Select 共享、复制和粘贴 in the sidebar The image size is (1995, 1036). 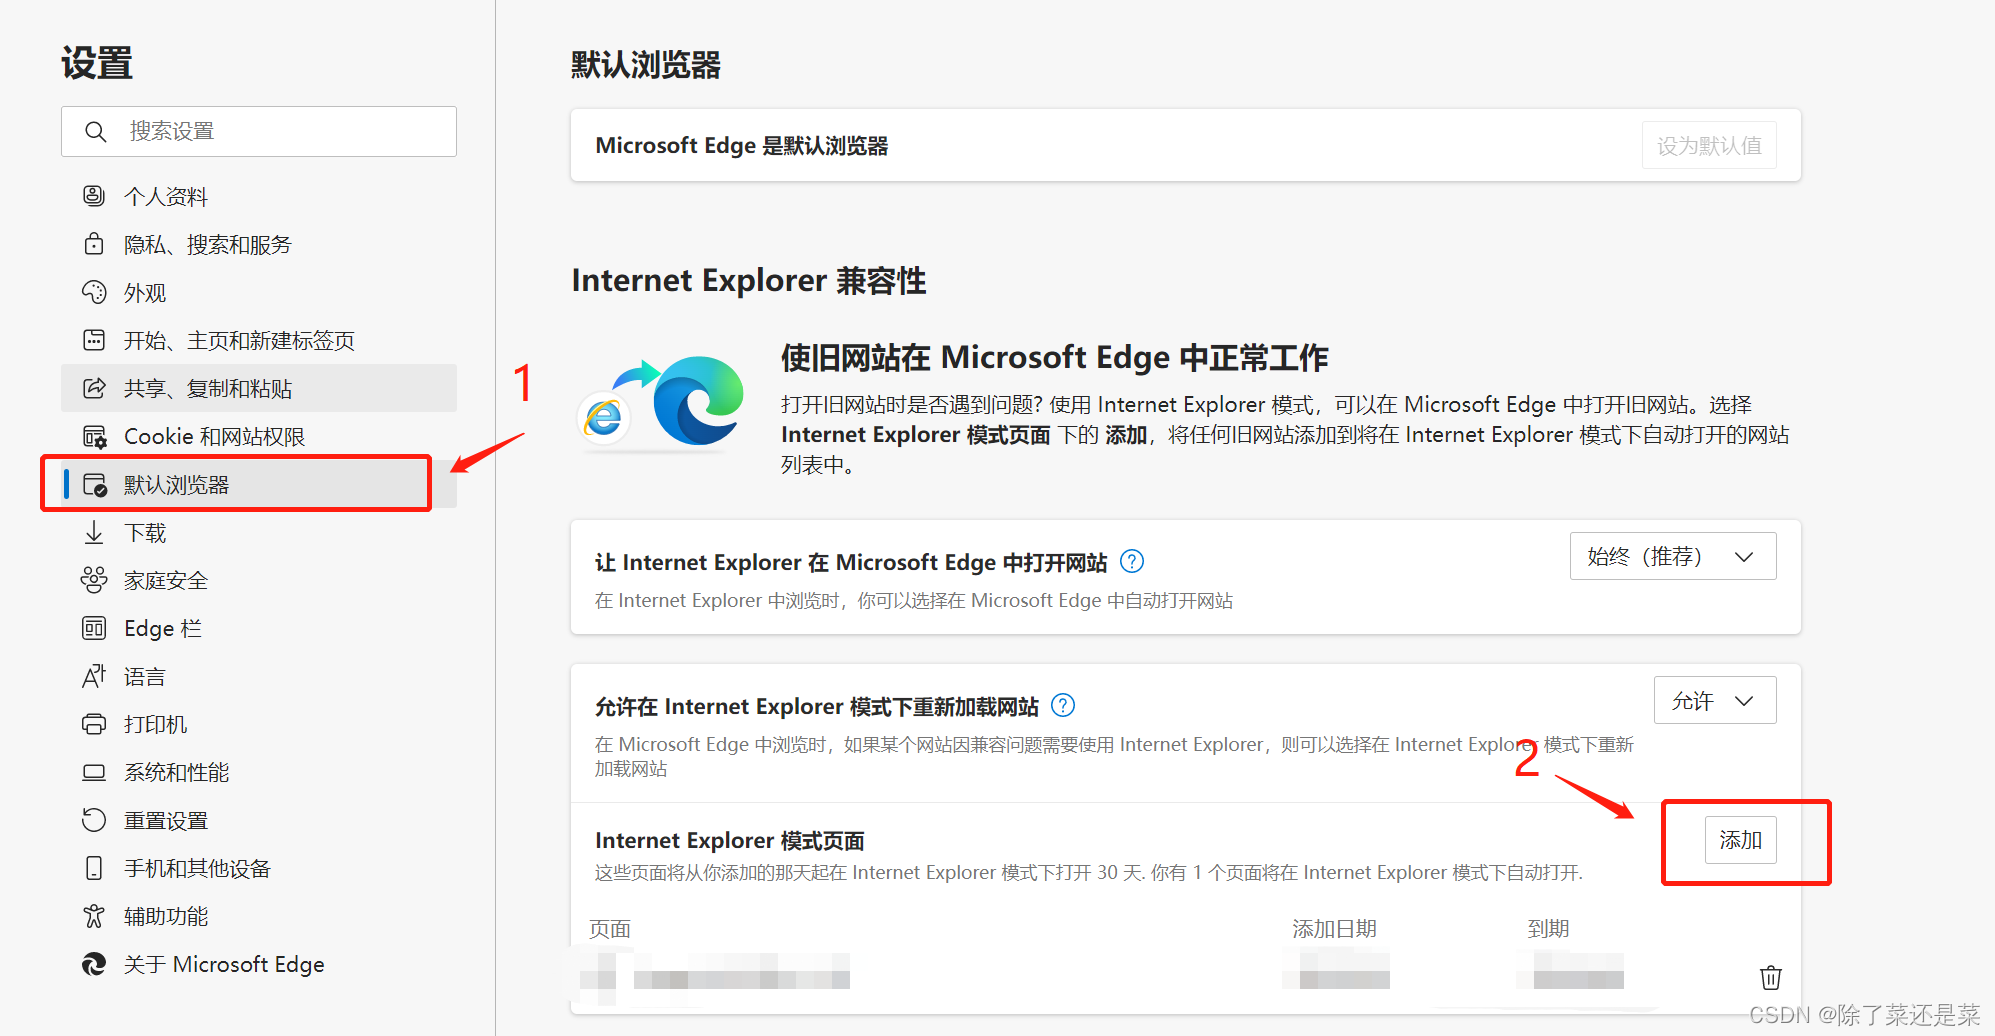[x=259, y=388]
